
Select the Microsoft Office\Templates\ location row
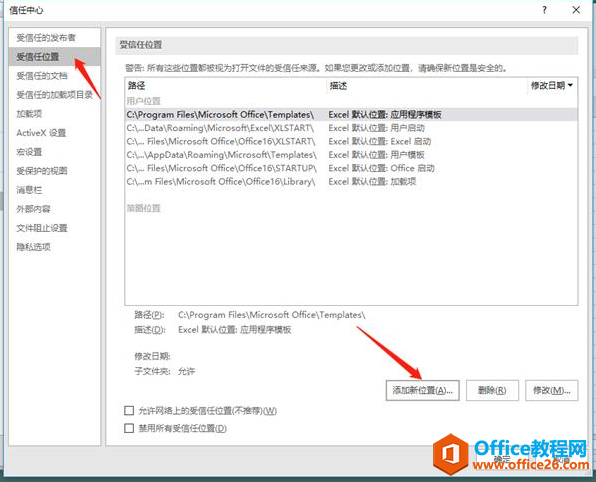tap(351, 114)
